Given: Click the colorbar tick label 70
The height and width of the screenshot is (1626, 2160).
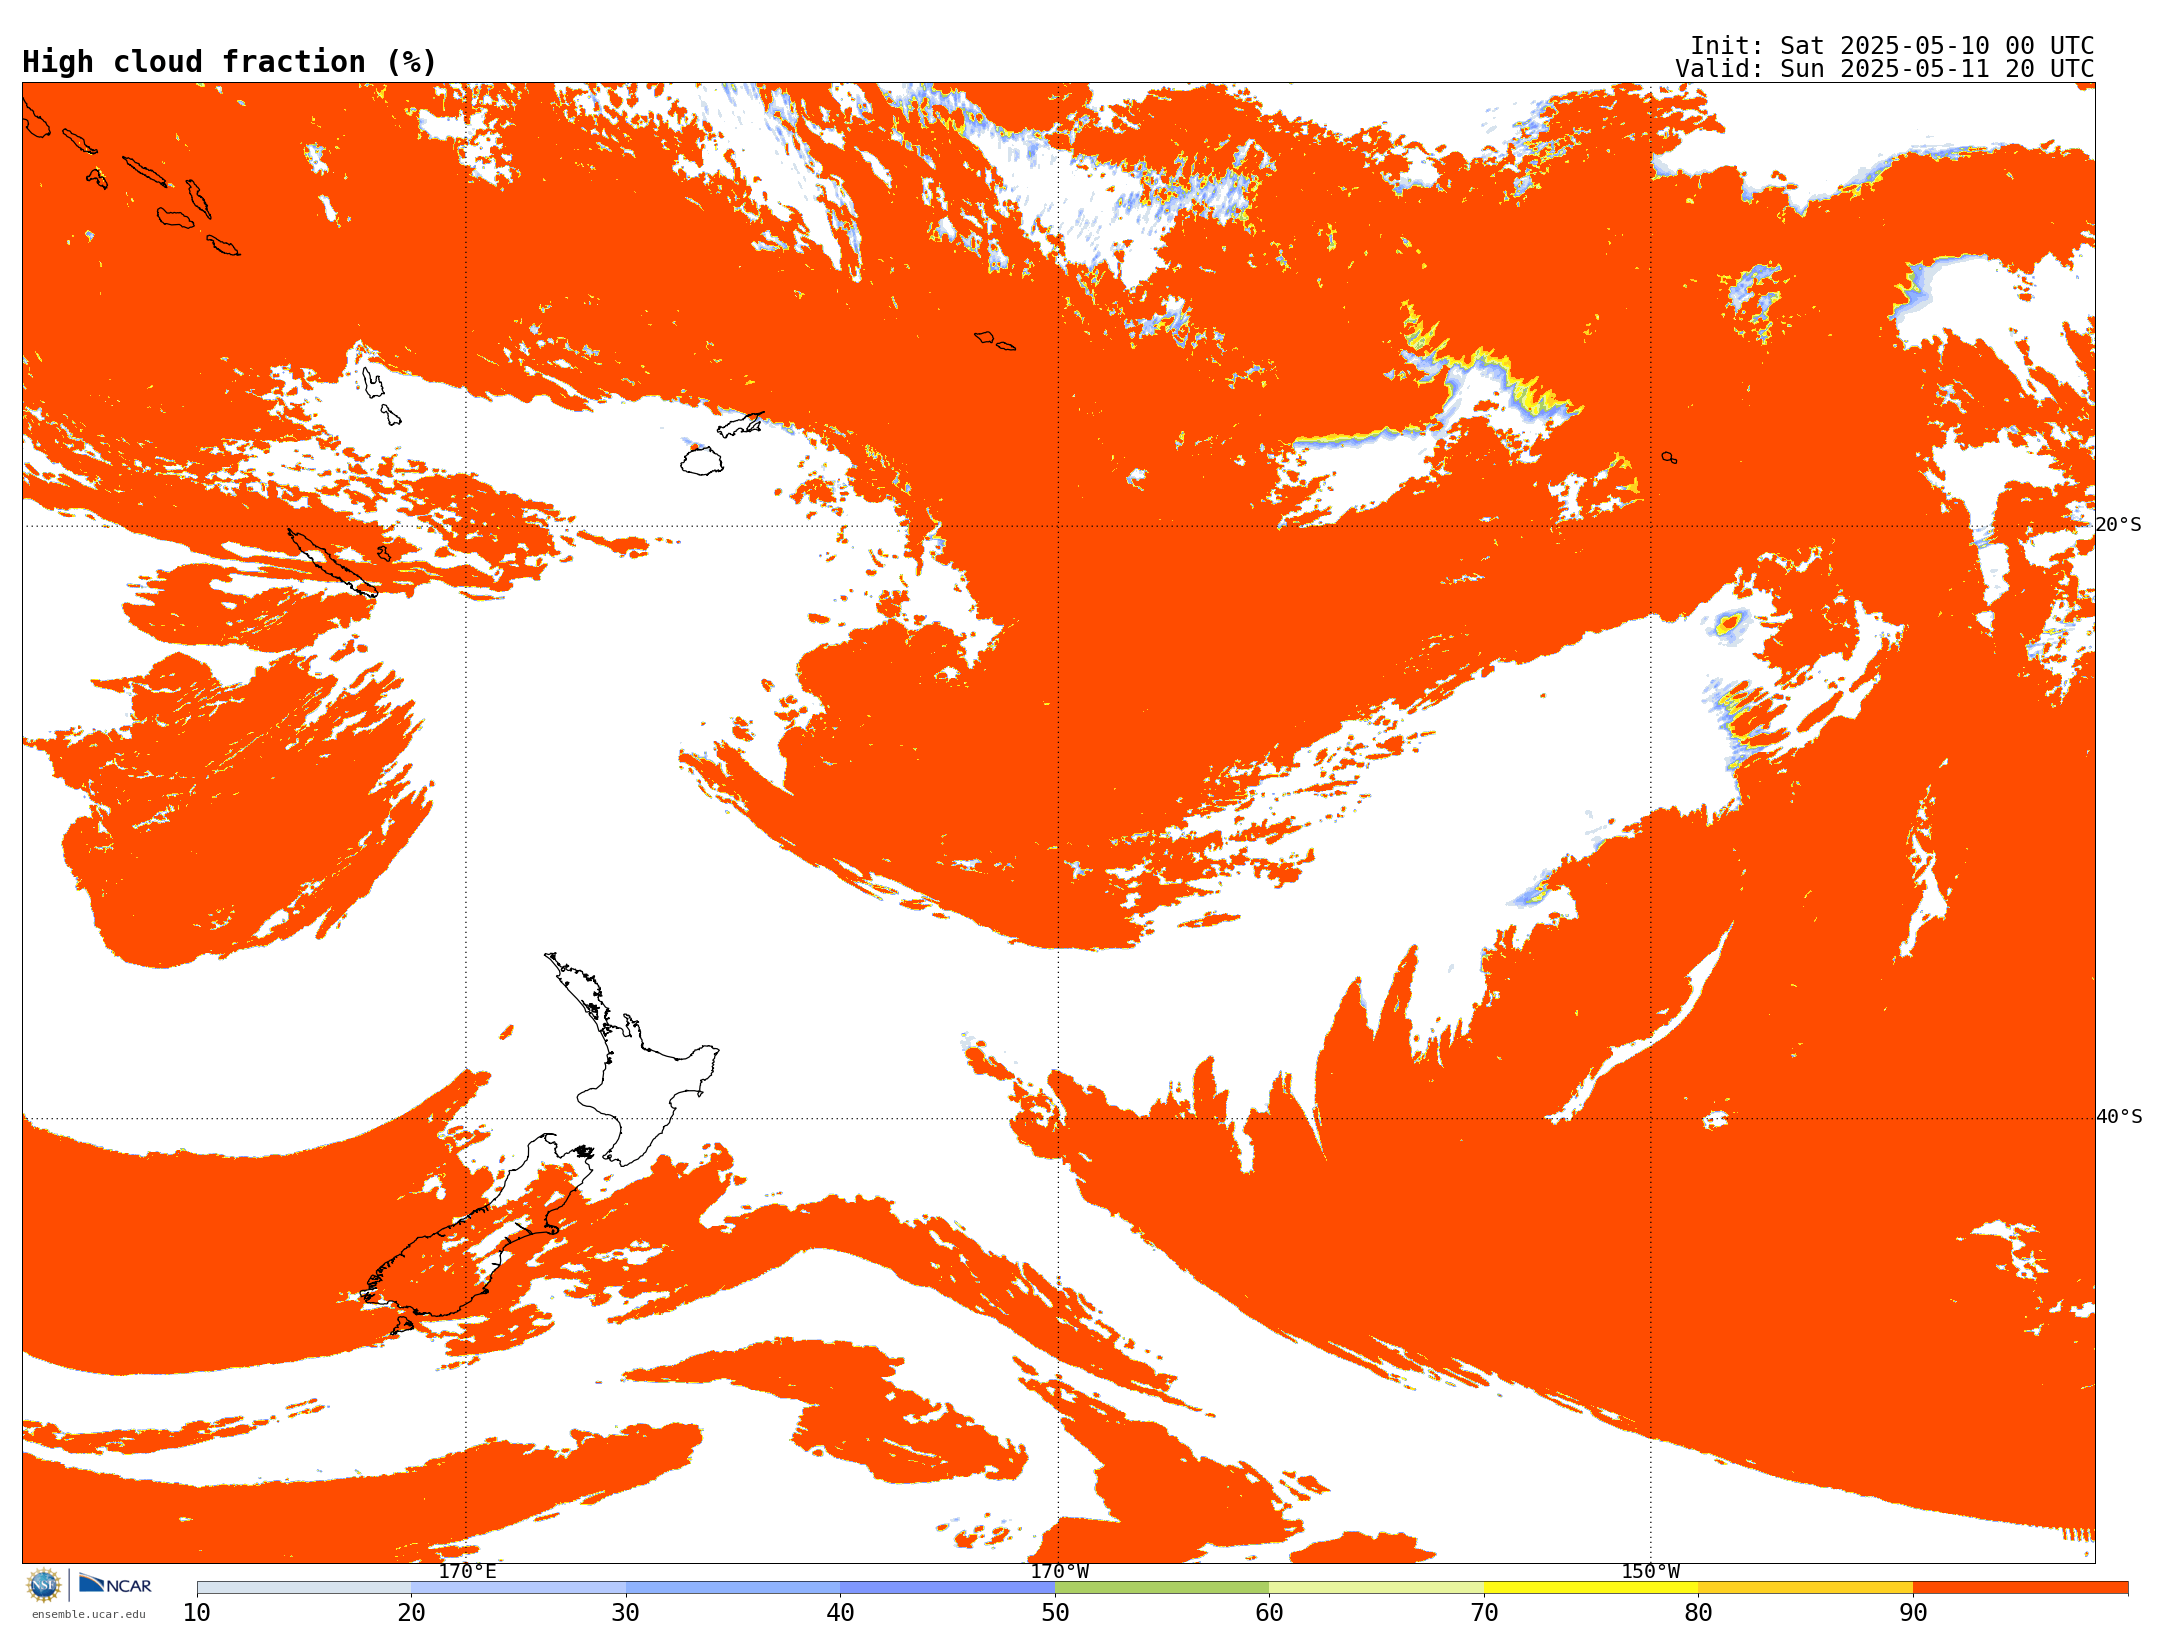Looking at the screenshot, I should 1484,1612.
